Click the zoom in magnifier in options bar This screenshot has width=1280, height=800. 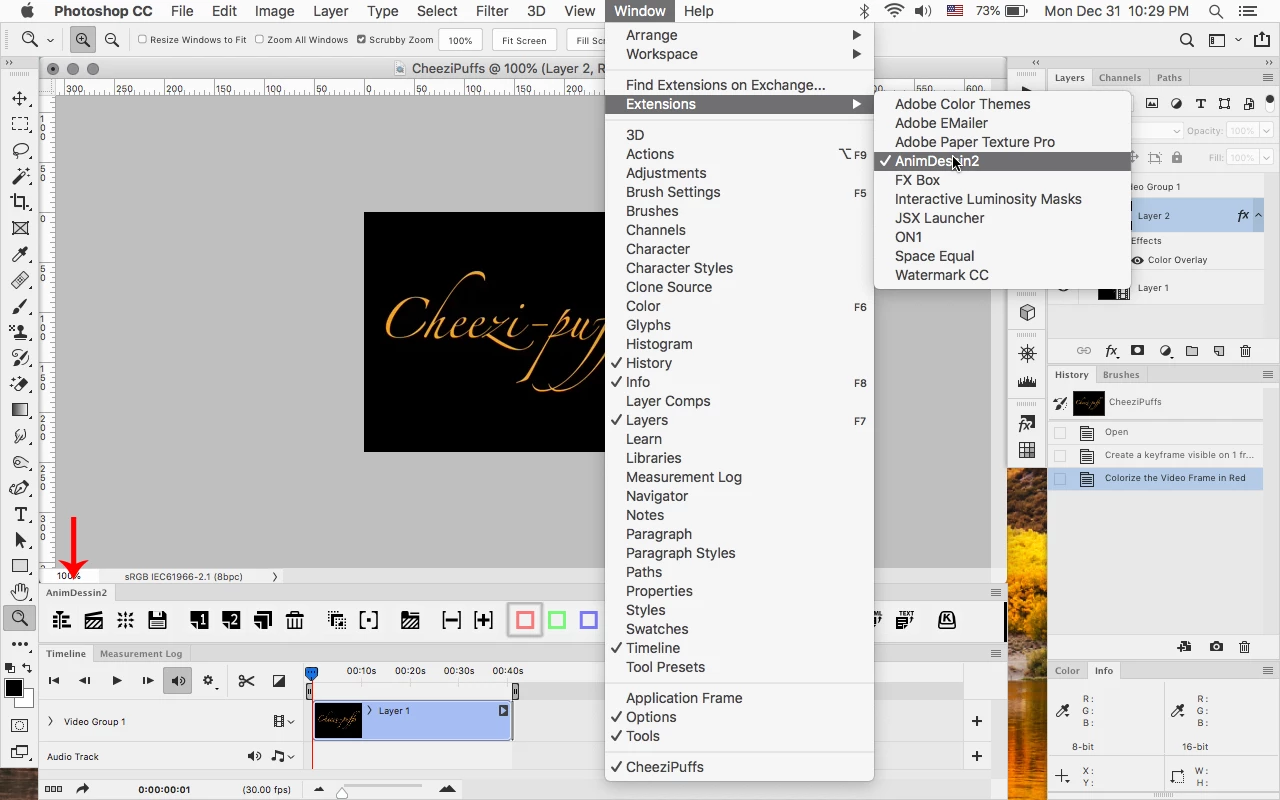[x=82, y=40]
